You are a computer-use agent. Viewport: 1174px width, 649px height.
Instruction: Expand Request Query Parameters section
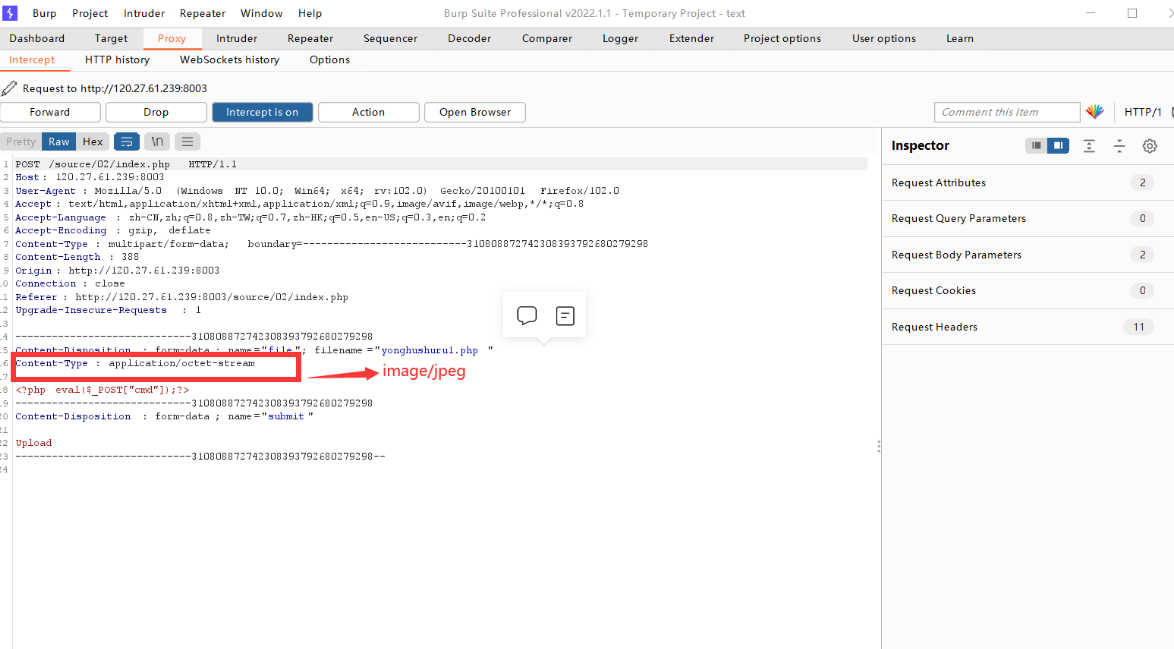(x=1027, y=219)
